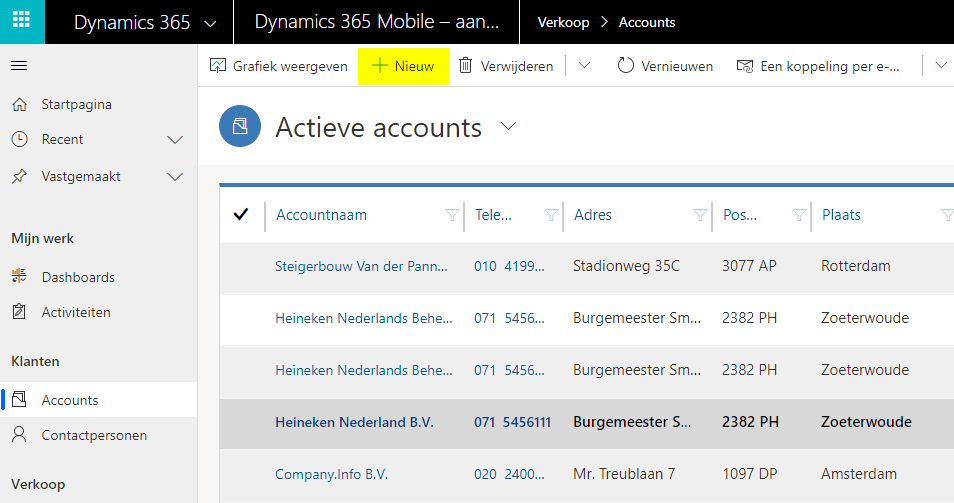The image size is (954, 503).
Task: Open the Dynamics 365 app switcher dropdown
Action: click(209, 23)
